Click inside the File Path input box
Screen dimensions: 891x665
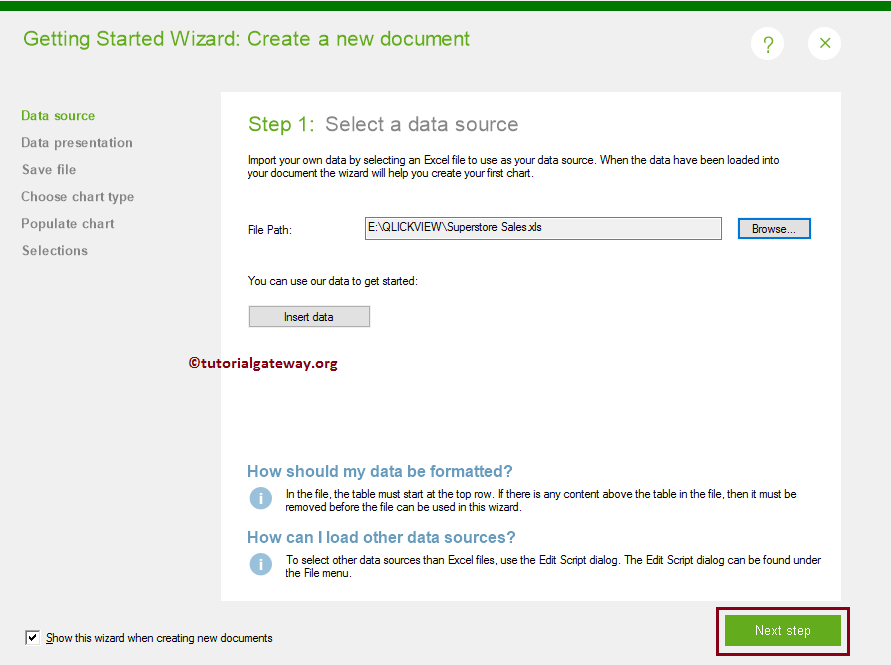coord(543,228)
